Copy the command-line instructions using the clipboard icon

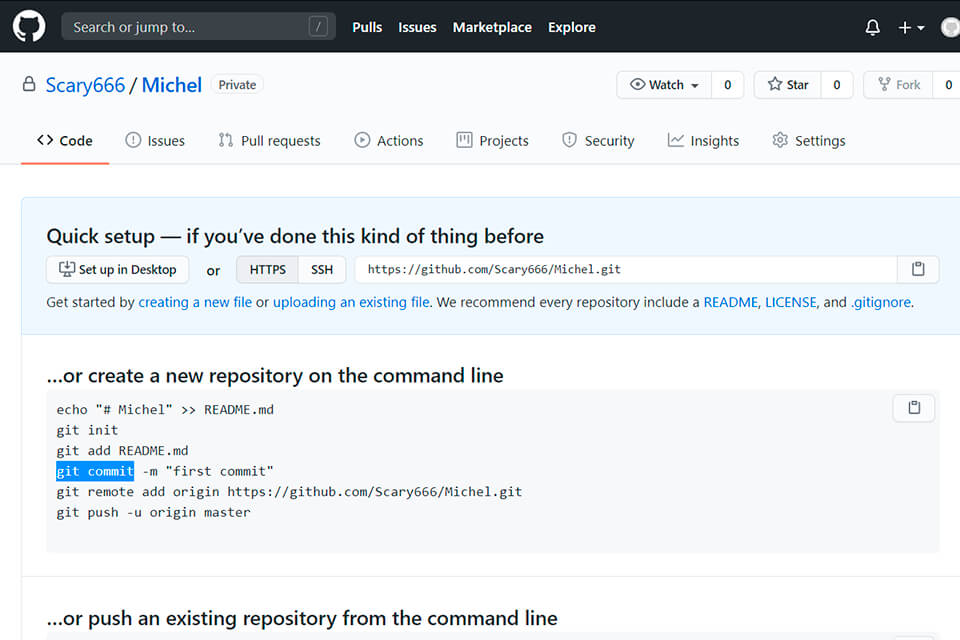point(913,407)
